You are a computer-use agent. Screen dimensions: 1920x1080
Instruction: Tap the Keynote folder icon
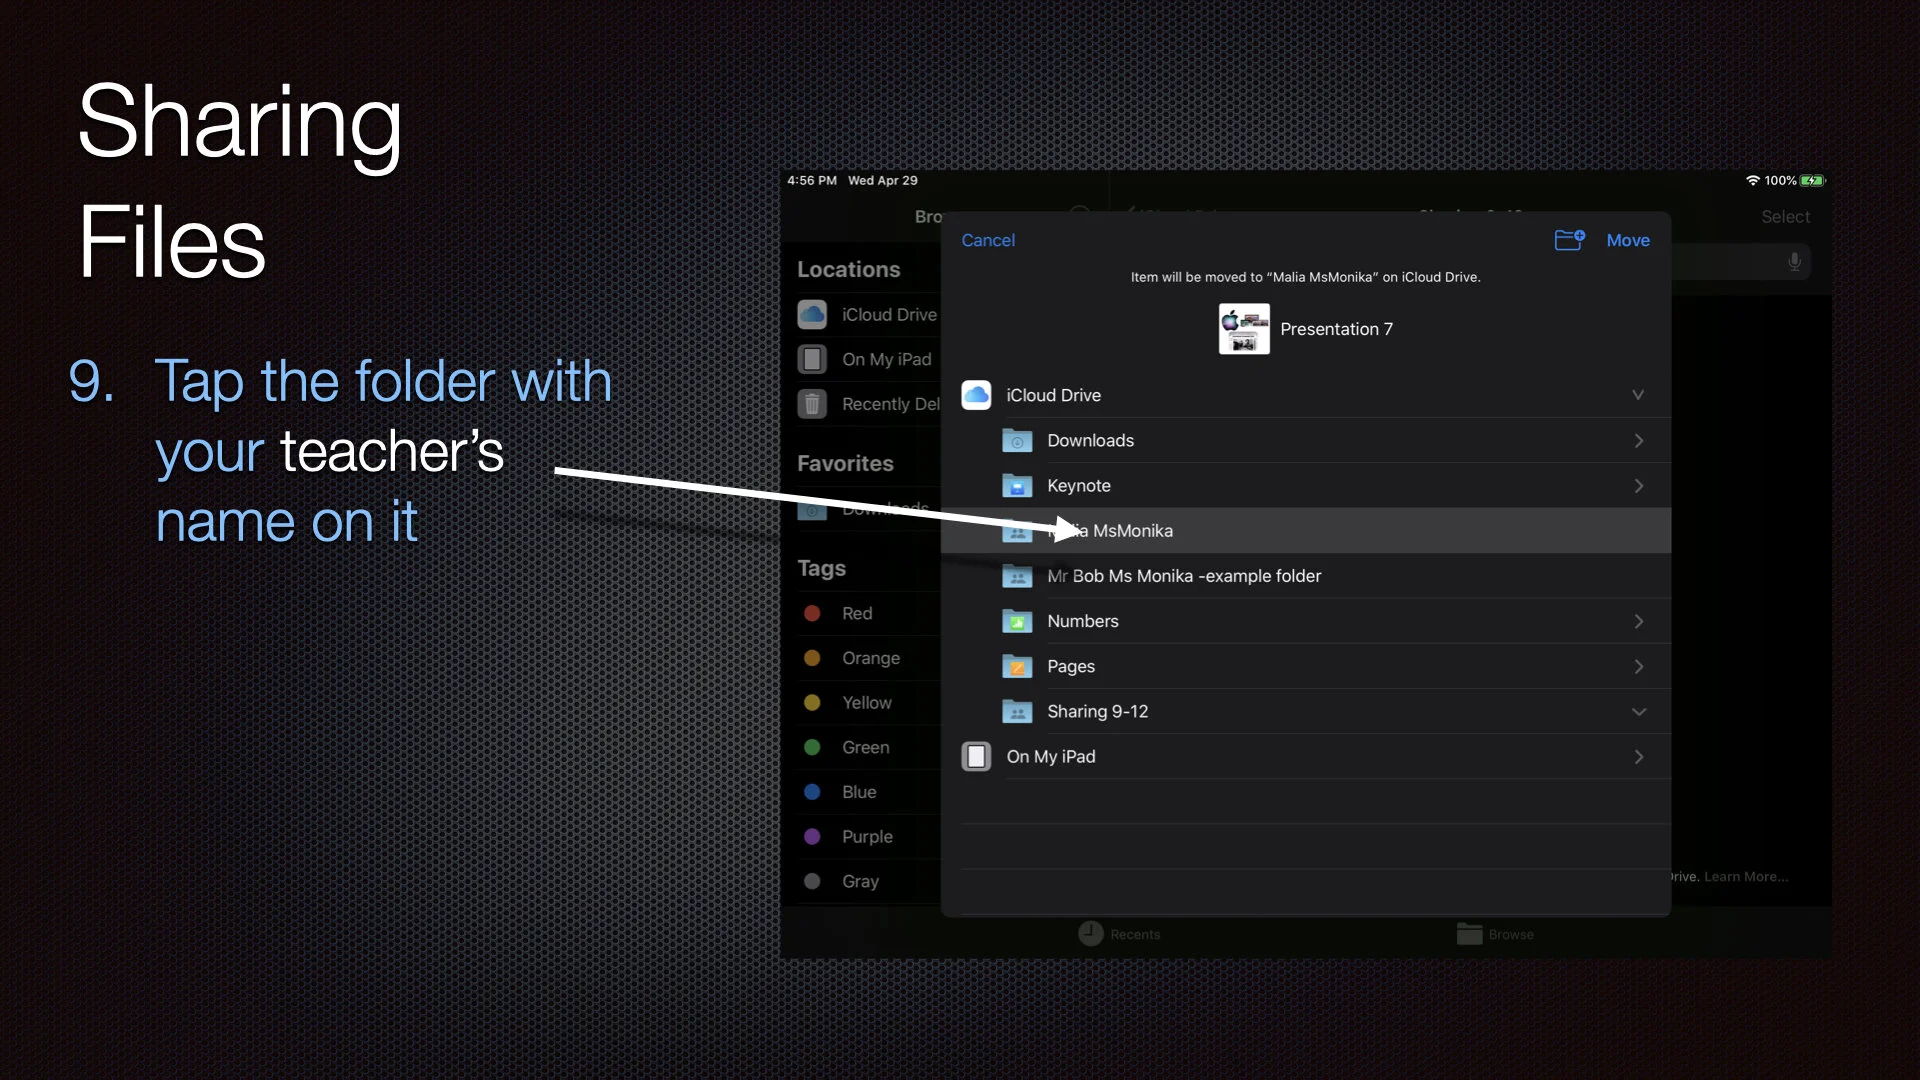pos(1017,486)
